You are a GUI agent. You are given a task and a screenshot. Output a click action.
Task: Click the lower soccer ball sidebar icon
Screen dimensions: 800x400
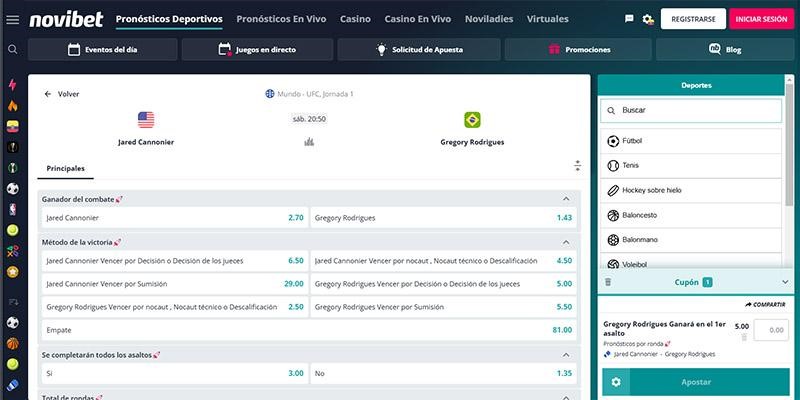pos(13,322)
